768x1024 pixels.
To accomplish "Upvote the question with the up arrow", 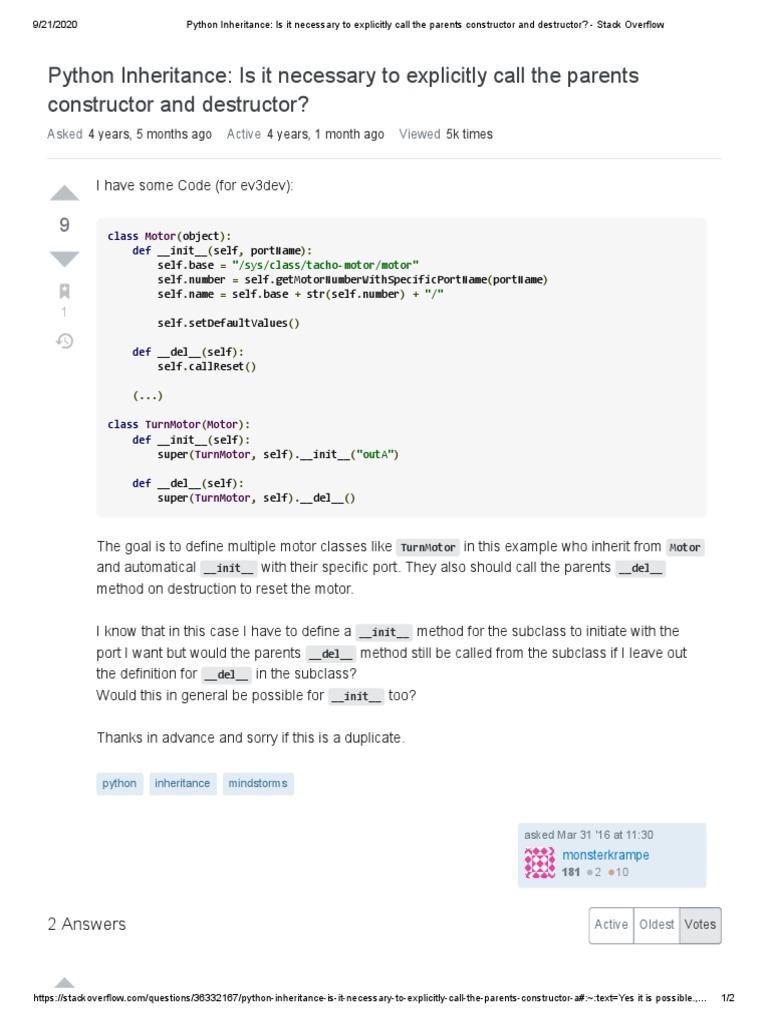I will pos(64,193).
